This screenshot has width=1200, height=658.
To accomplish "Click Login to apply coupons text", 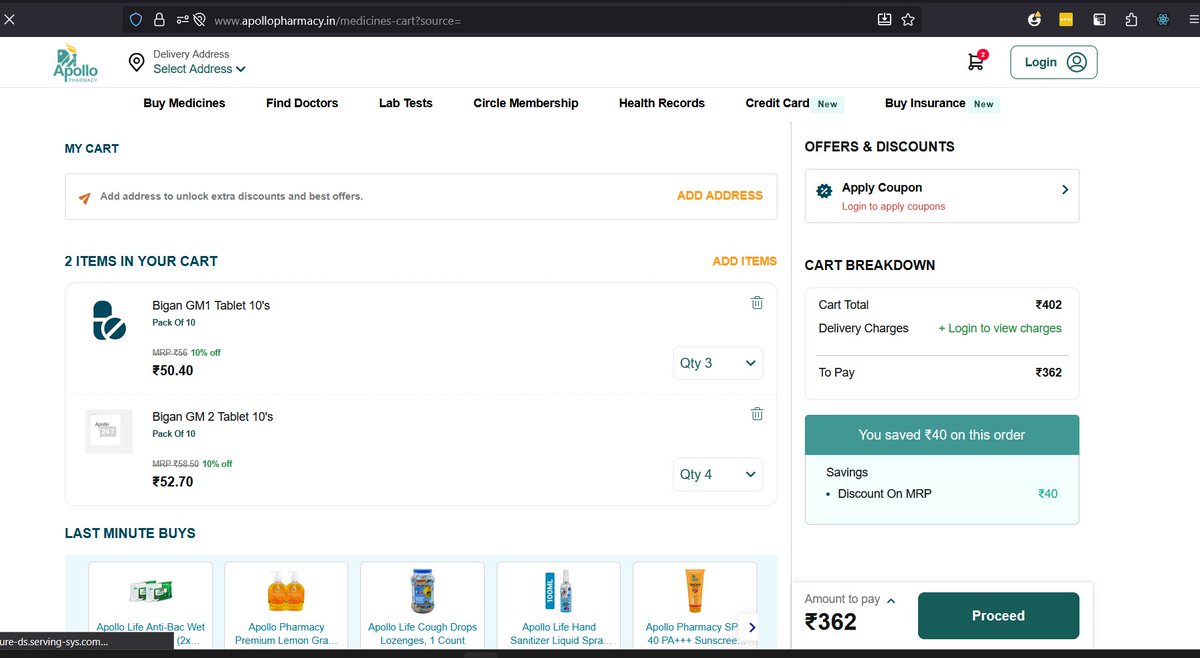I will [x=893, y=206].
